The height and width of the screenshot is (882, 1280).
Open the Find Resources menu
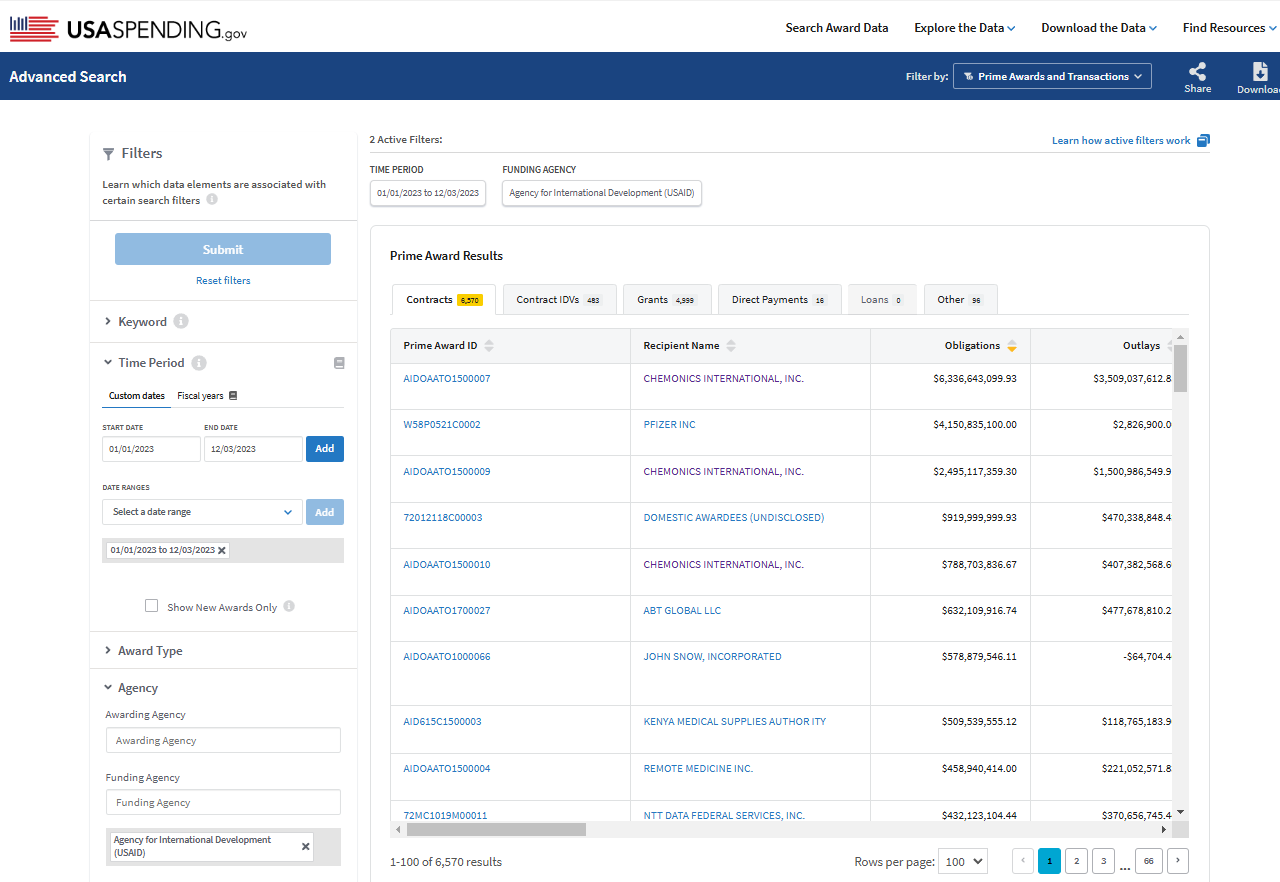pos(1229,28)
